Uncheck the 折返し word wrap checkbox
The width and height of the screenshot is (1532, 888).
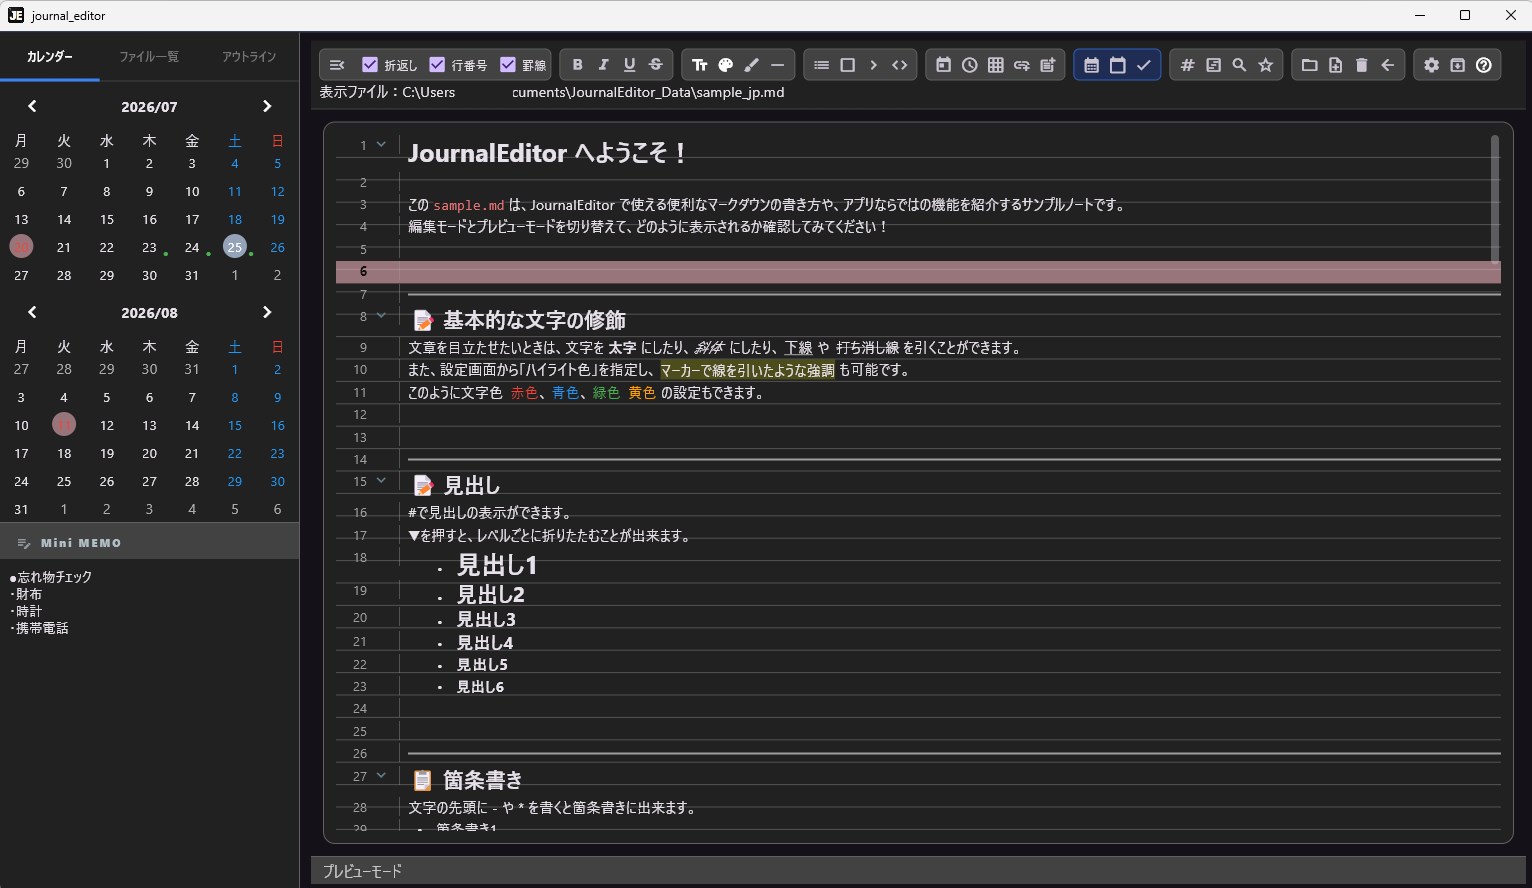coord(370,65)
